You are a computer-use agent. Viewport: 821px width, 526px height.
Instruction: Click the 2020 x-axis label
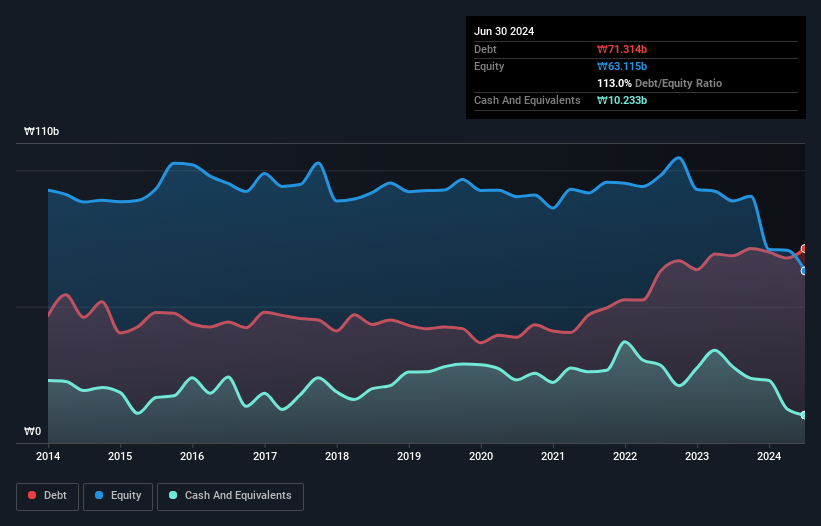click(x=481, y=456)
